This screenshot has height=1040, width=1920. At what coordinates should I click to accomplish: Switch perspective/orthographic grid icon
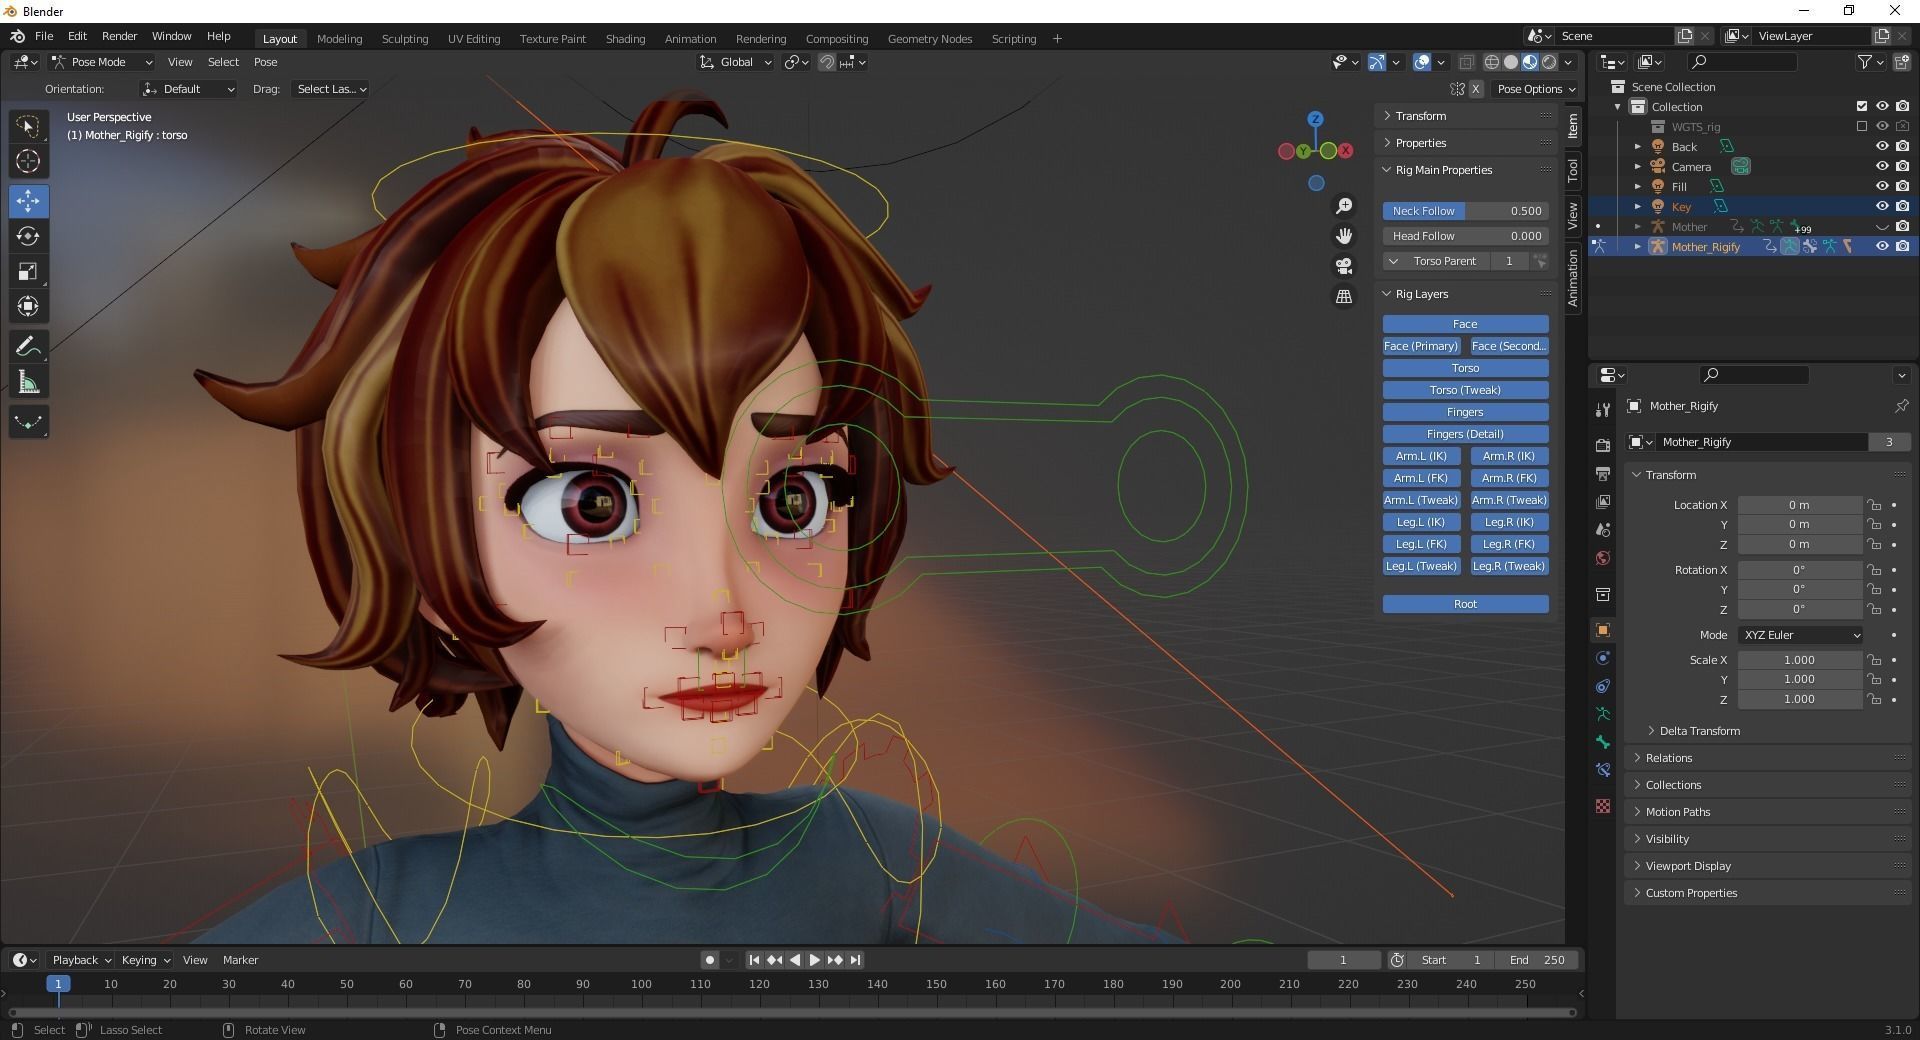(x=1344, y=296)
